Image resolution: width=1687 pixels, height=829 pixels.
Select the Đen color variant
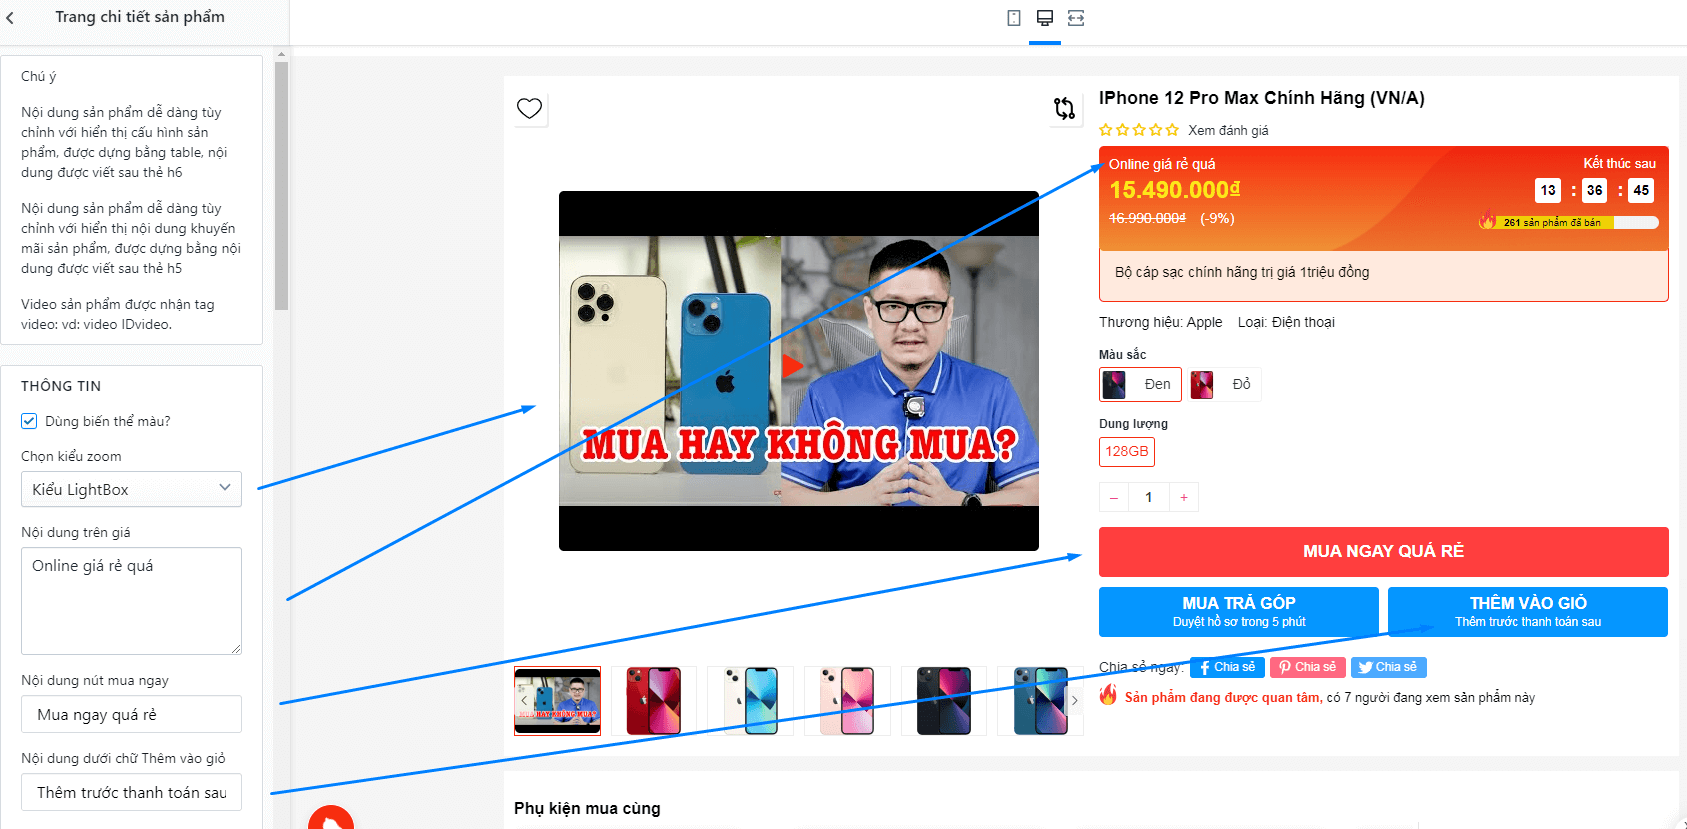click(x=1140, y=384)
